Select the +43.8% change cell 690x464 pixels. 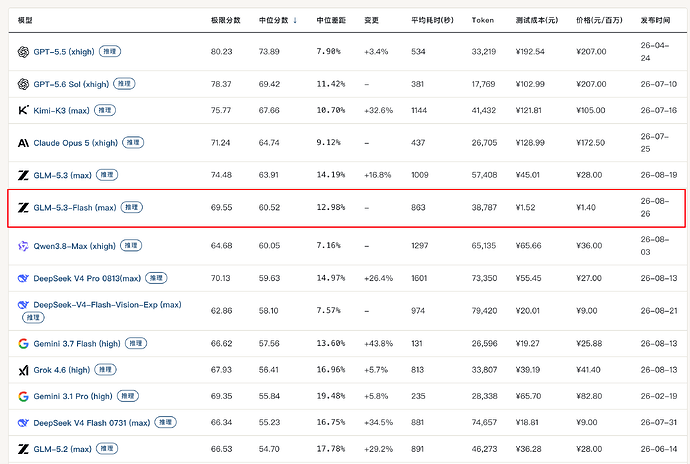coord(378,344)
